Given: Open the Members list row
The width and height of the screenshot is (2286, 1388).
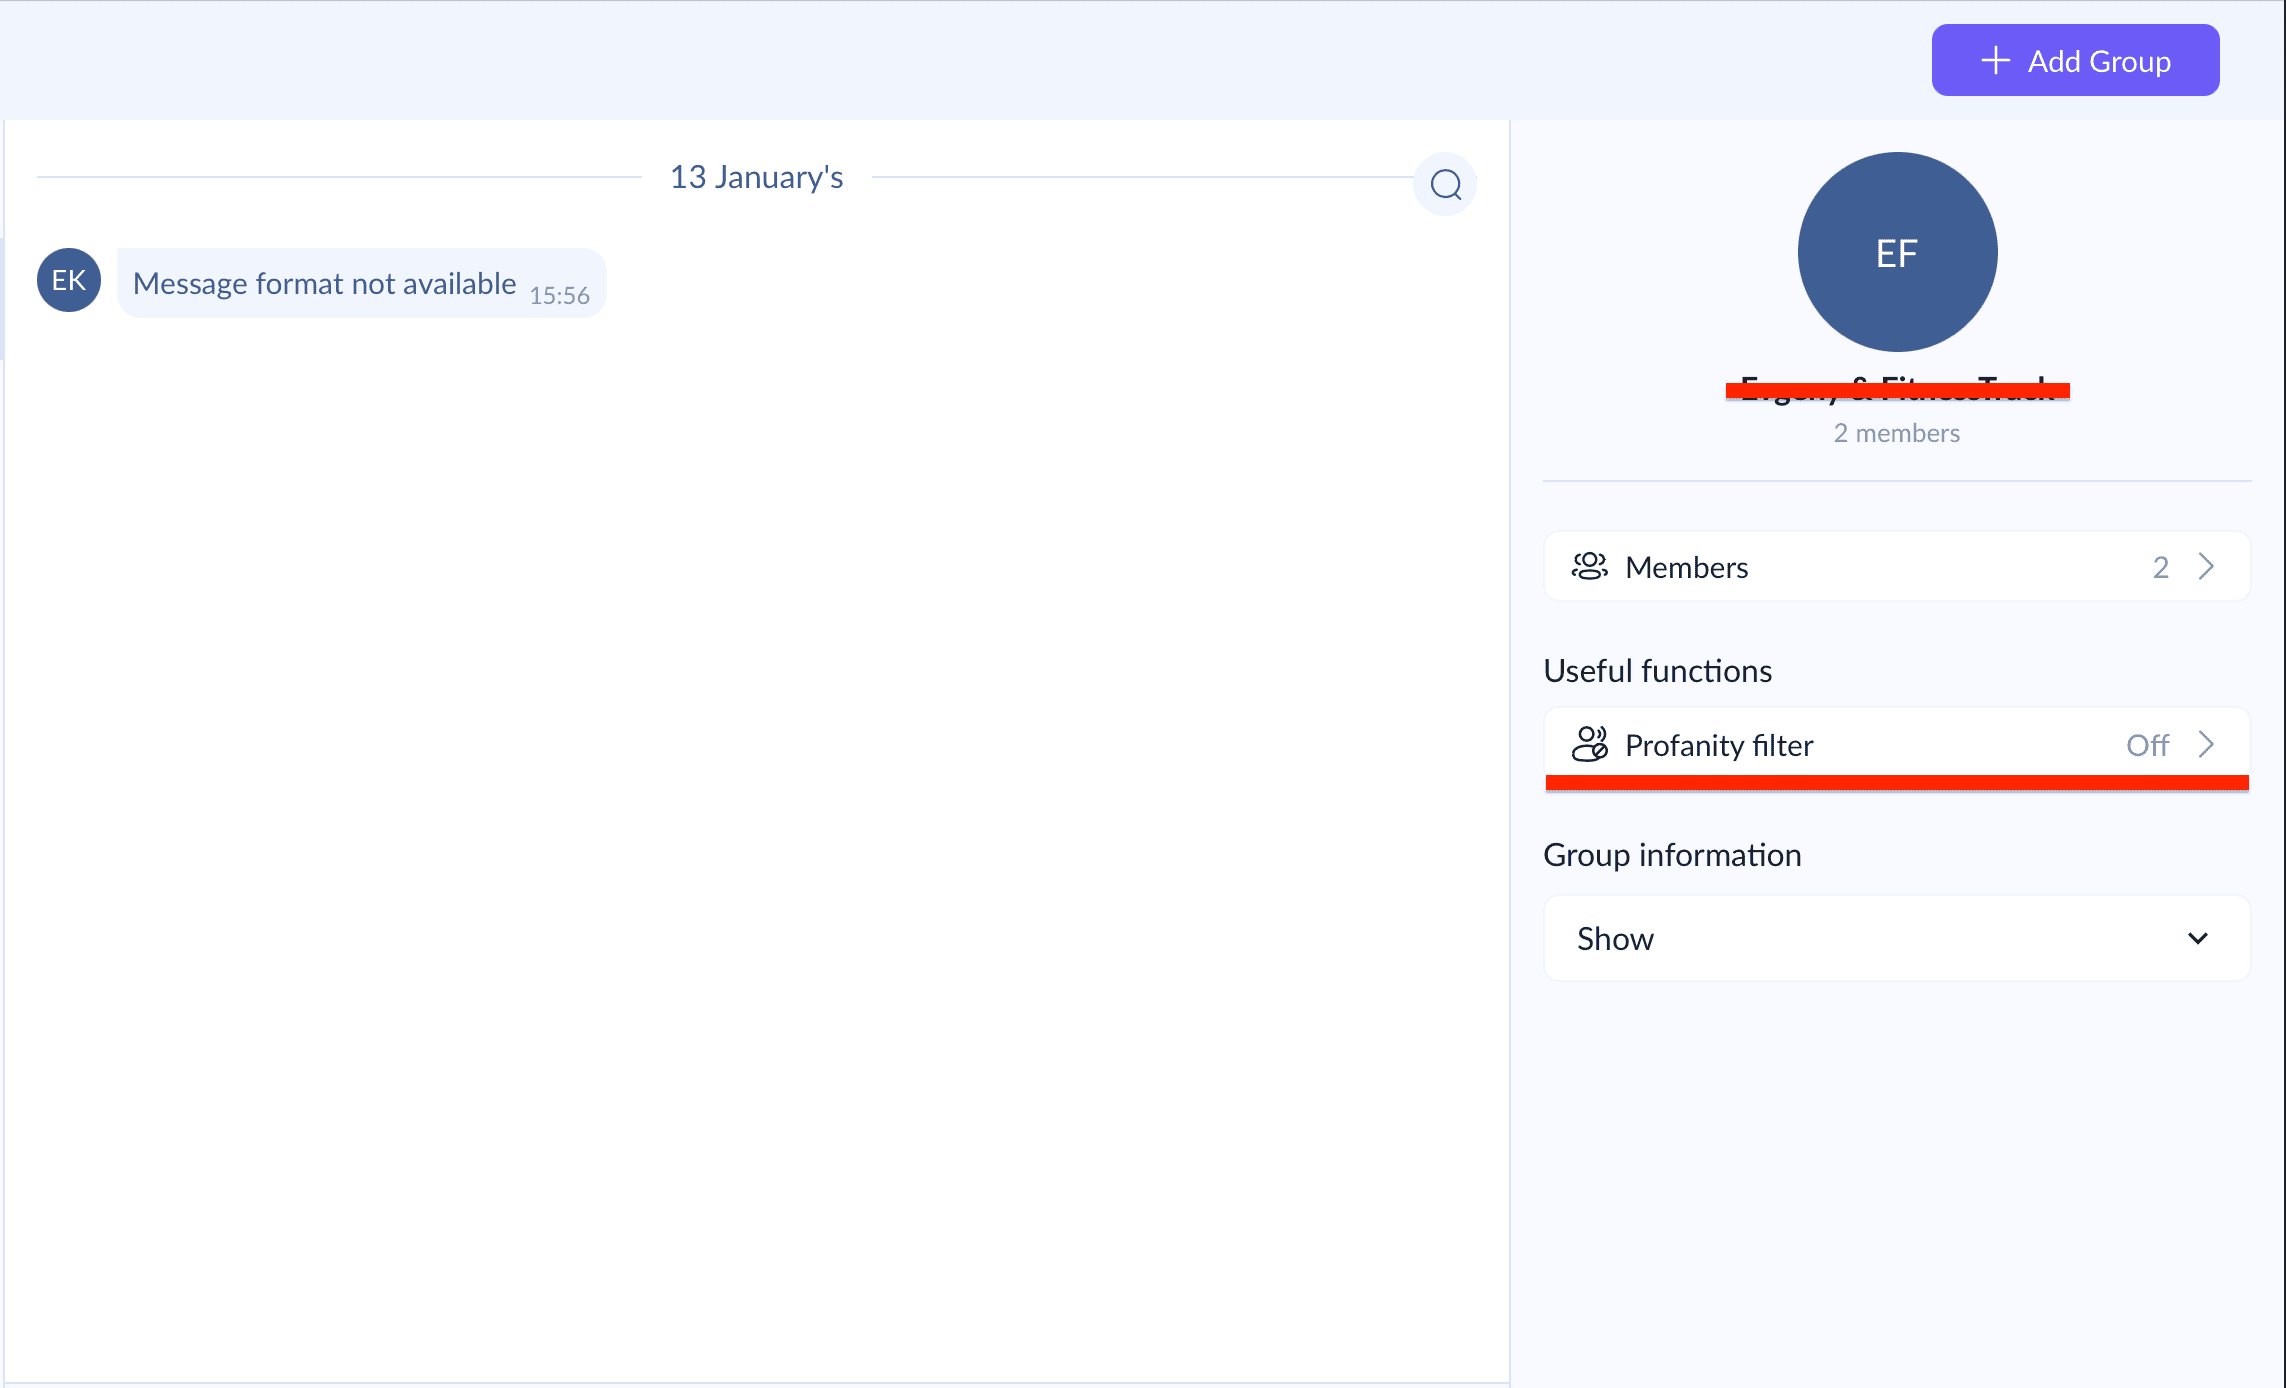Looking at the screenshot, I should pos(1897,566).
